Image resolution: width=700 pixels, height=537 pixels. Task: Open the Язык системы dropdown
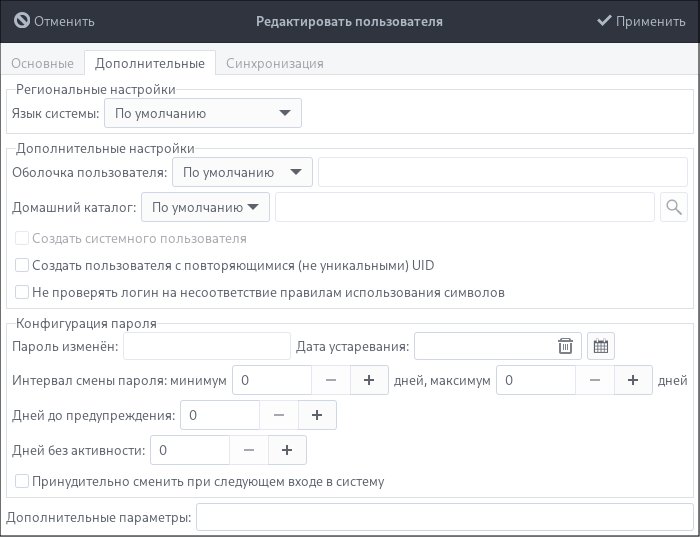tap(203, 113)
